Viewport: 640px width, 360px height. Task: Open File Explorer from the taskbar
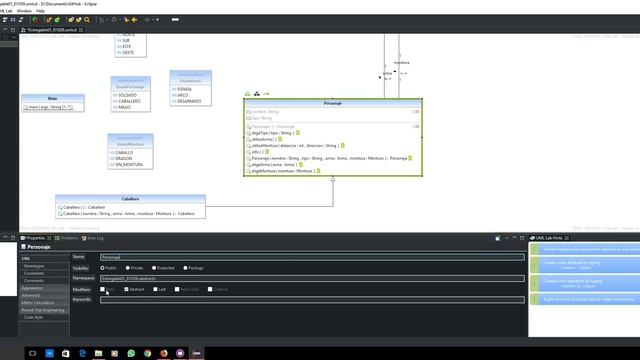tap(98, 353)
